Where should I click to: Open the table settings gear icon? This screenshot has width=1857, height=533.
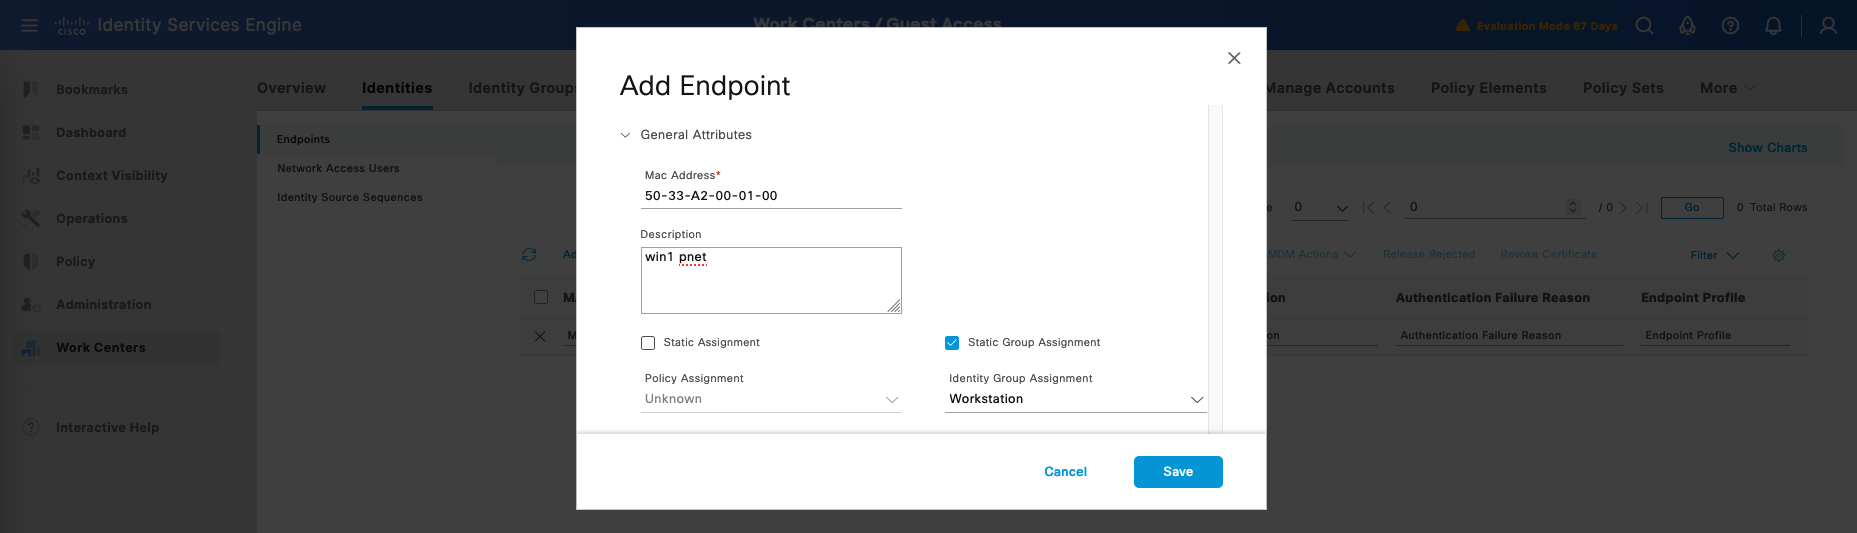pos(1778,256)
